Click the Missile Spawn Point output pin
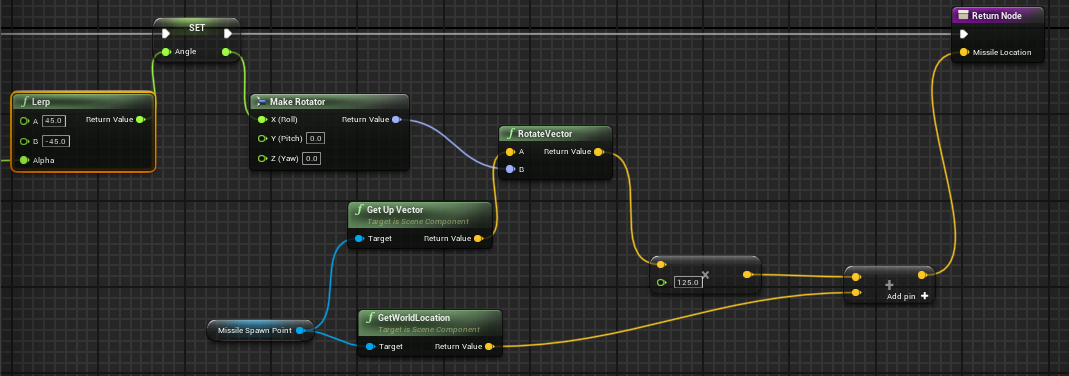 [x=301, y=330]
